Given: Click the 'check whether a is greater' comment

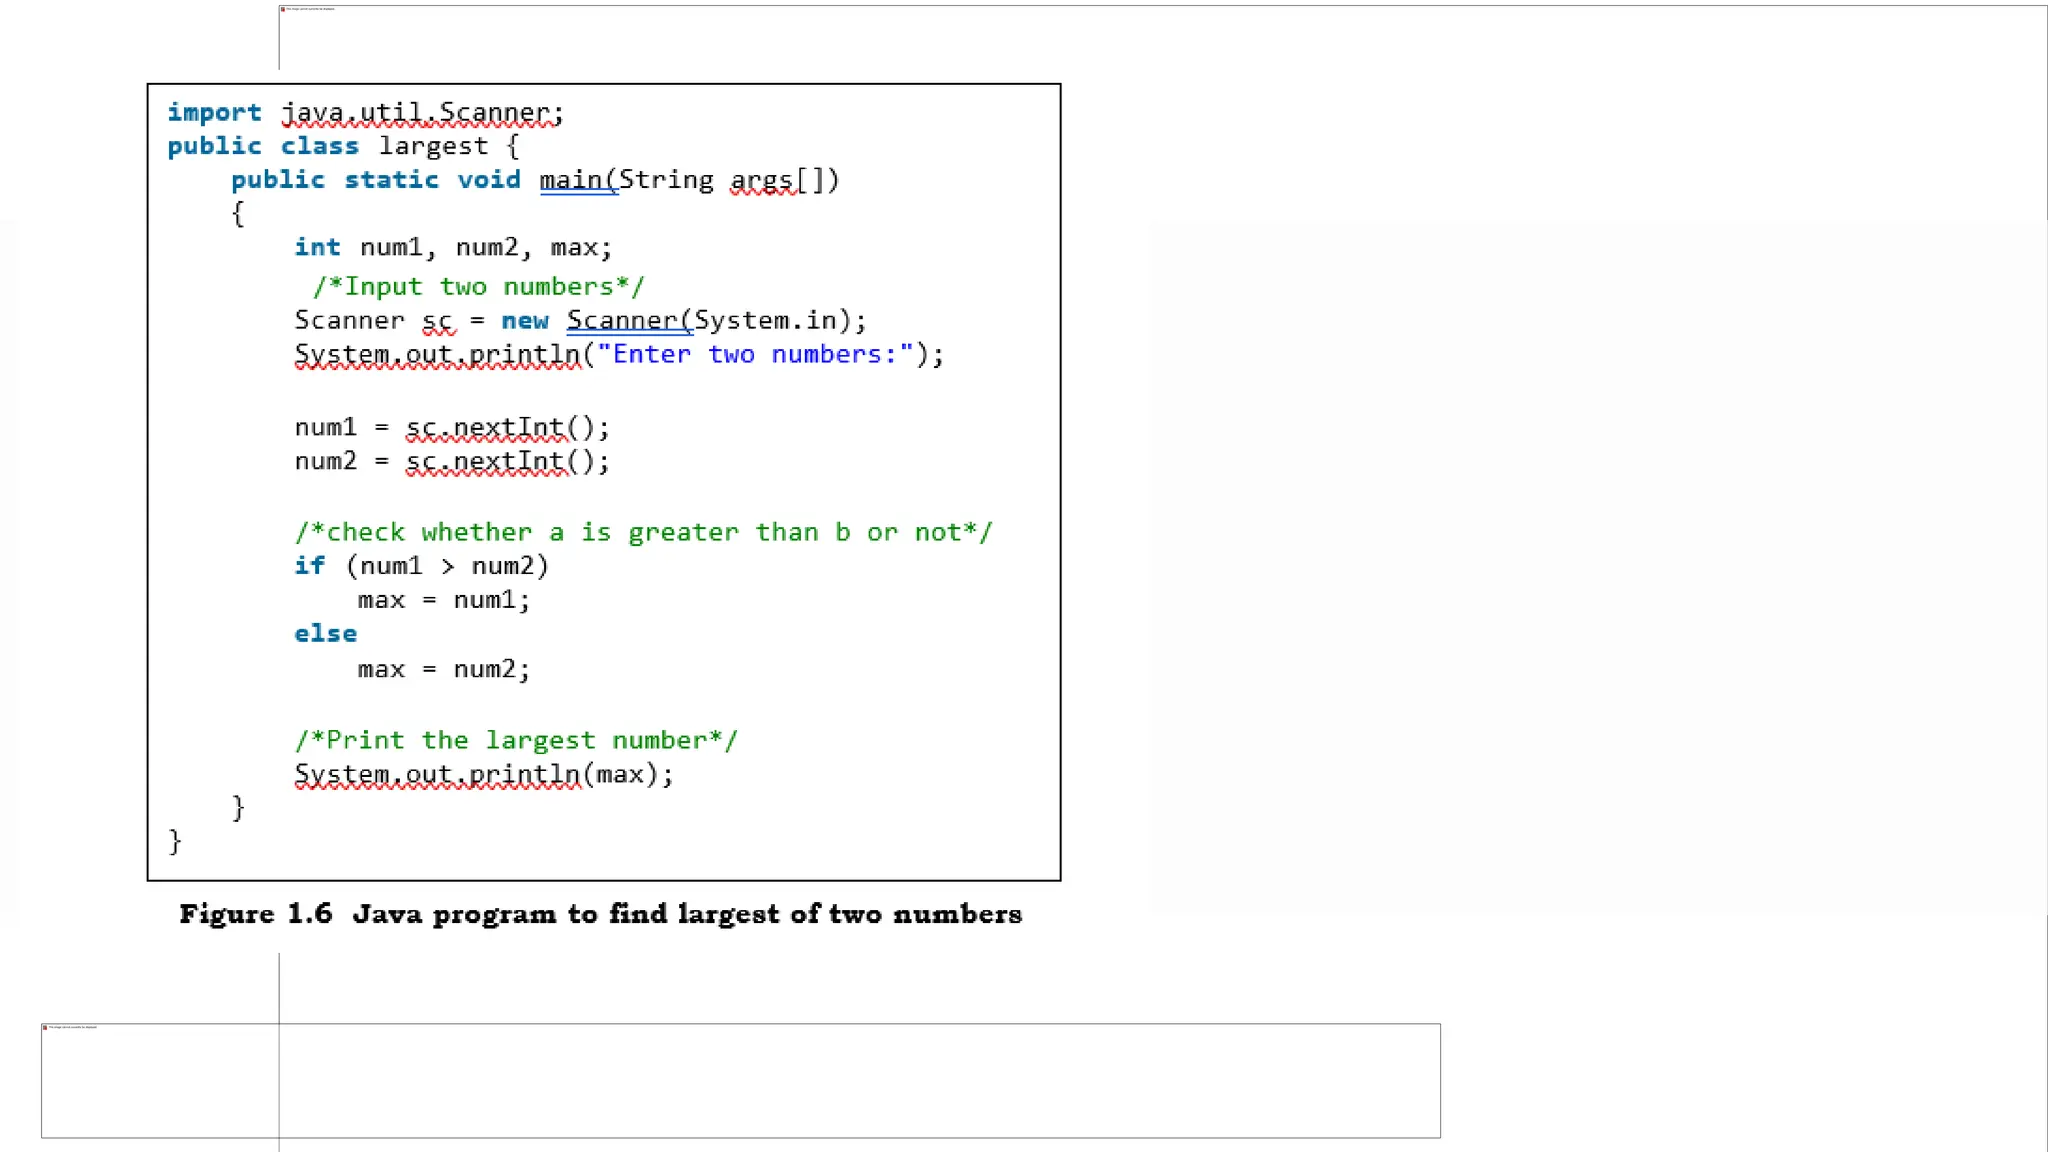Looking at the screenshot, I should click(x=643, y=533).
